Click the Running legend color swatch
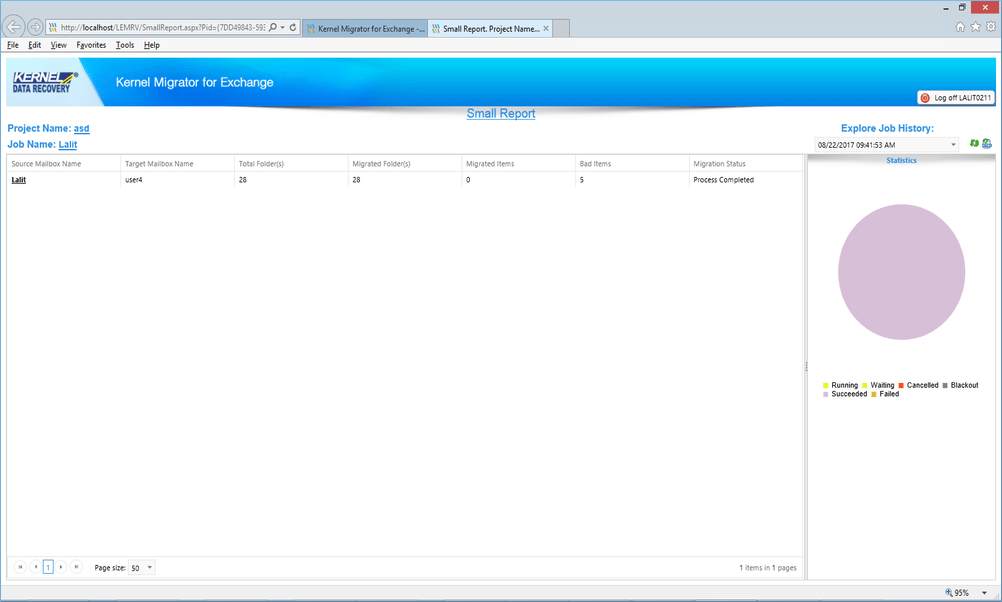The width and height of the screenshot is (1002, 602). [826, 385]
